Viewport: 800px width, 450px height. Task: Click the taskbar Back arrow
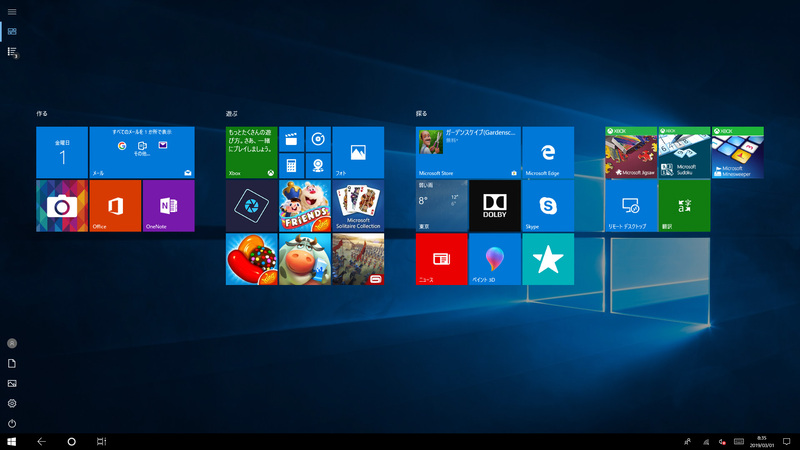[41, 442]
